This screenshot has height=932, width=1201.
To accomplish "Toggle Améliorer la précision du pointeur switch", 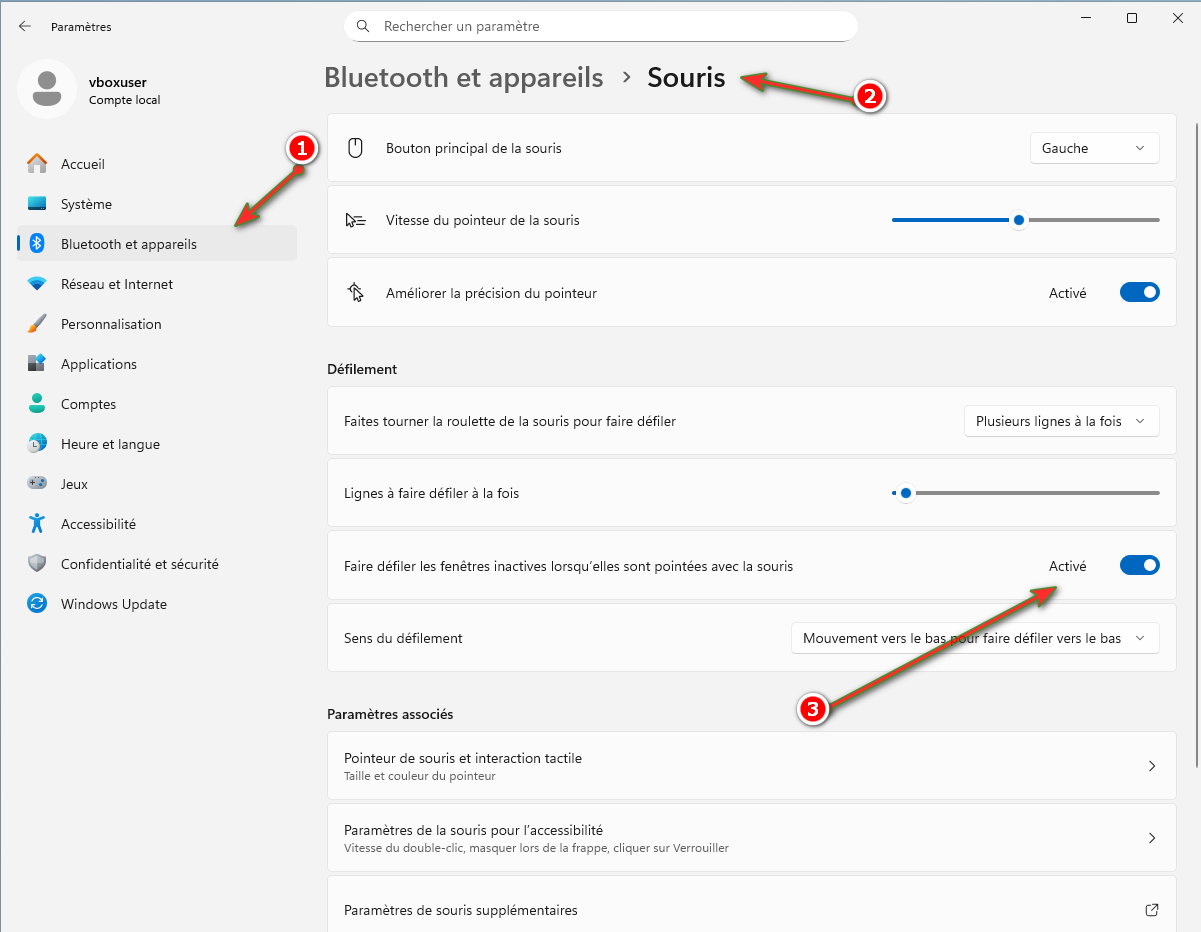I will pos(1139,293).
